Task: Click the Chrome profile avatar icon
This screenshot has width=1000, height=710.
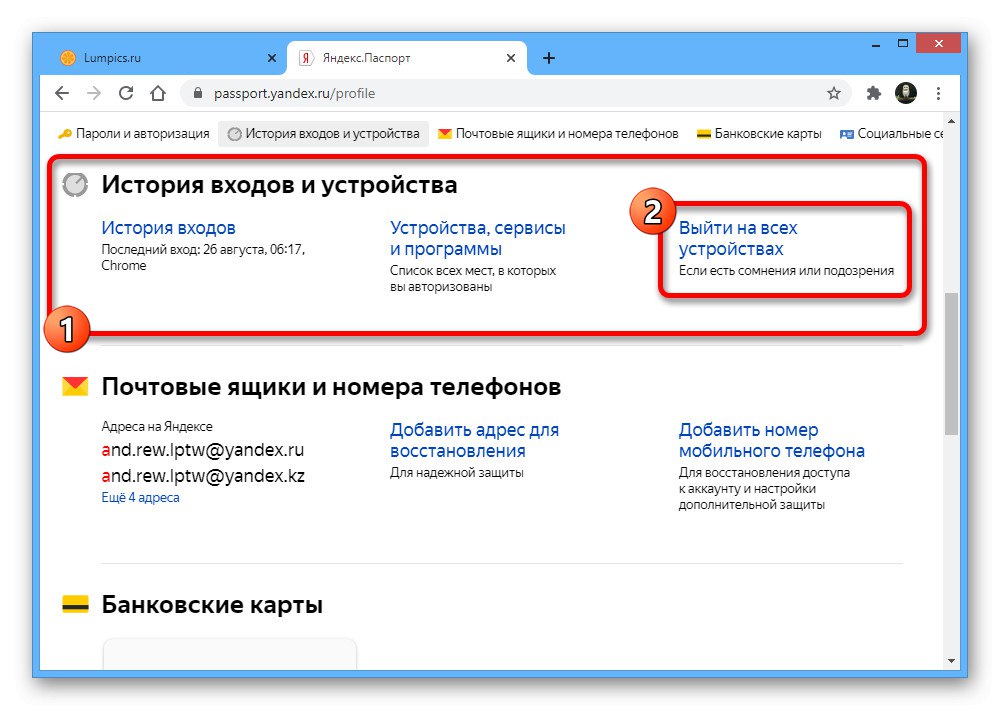Action: pos(907,92)
